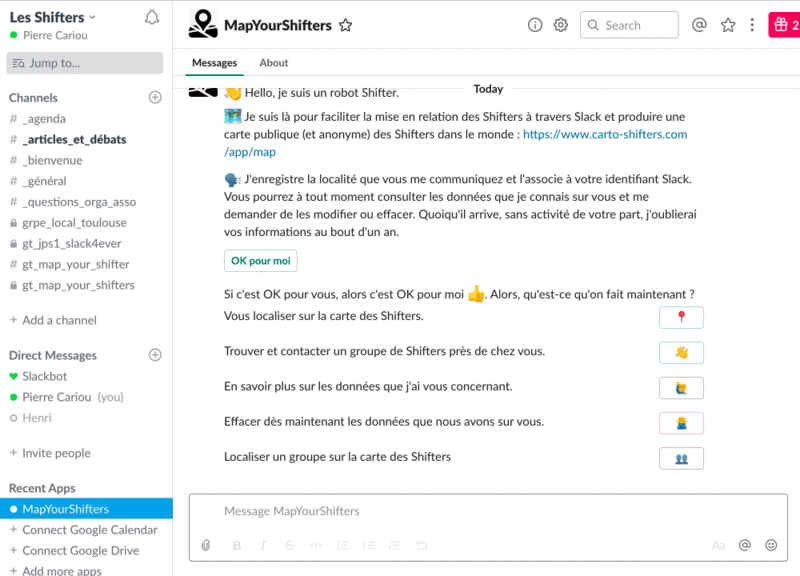Open the more actions vertical dots menu
The height and width of the screenshot is (576, 800).
tap(752, 25)
